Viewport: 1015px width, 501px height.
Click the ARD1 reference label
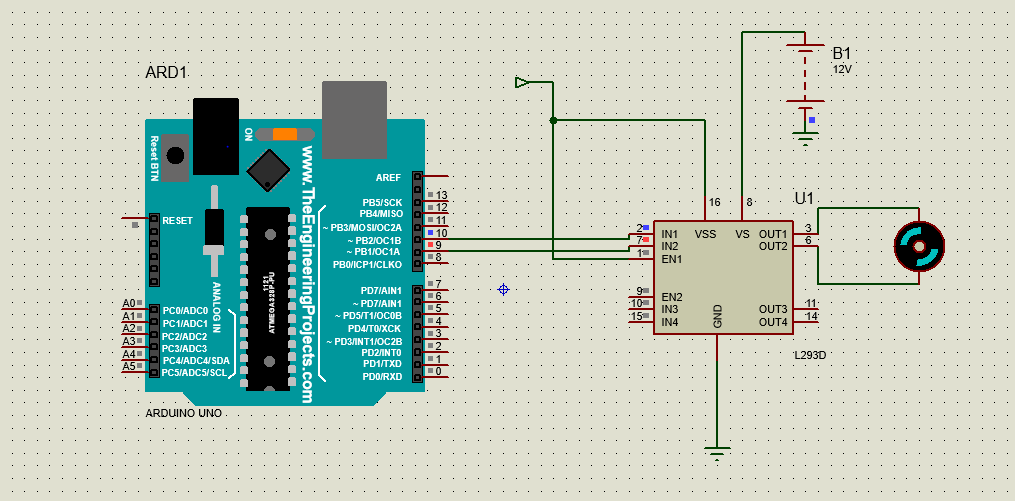tap(166, 72)
